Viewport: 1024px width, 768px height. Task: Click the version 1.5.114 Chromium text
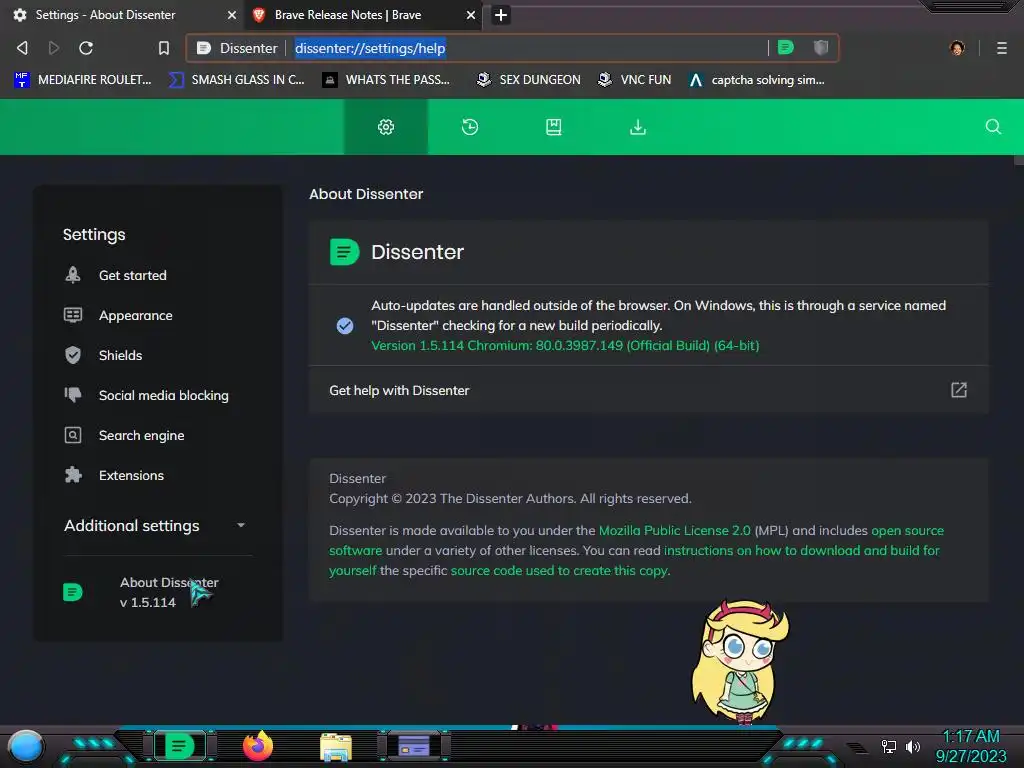[565, 345]
